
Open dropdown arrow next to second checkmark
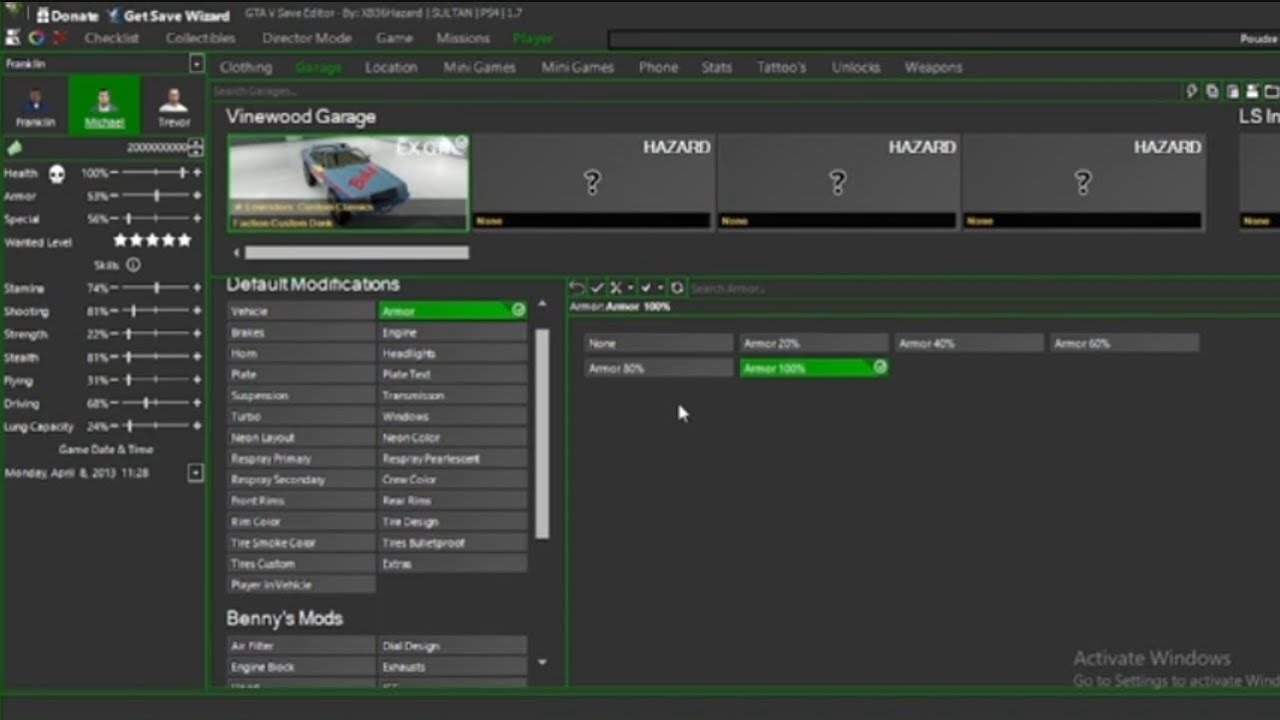click(660, 288)
